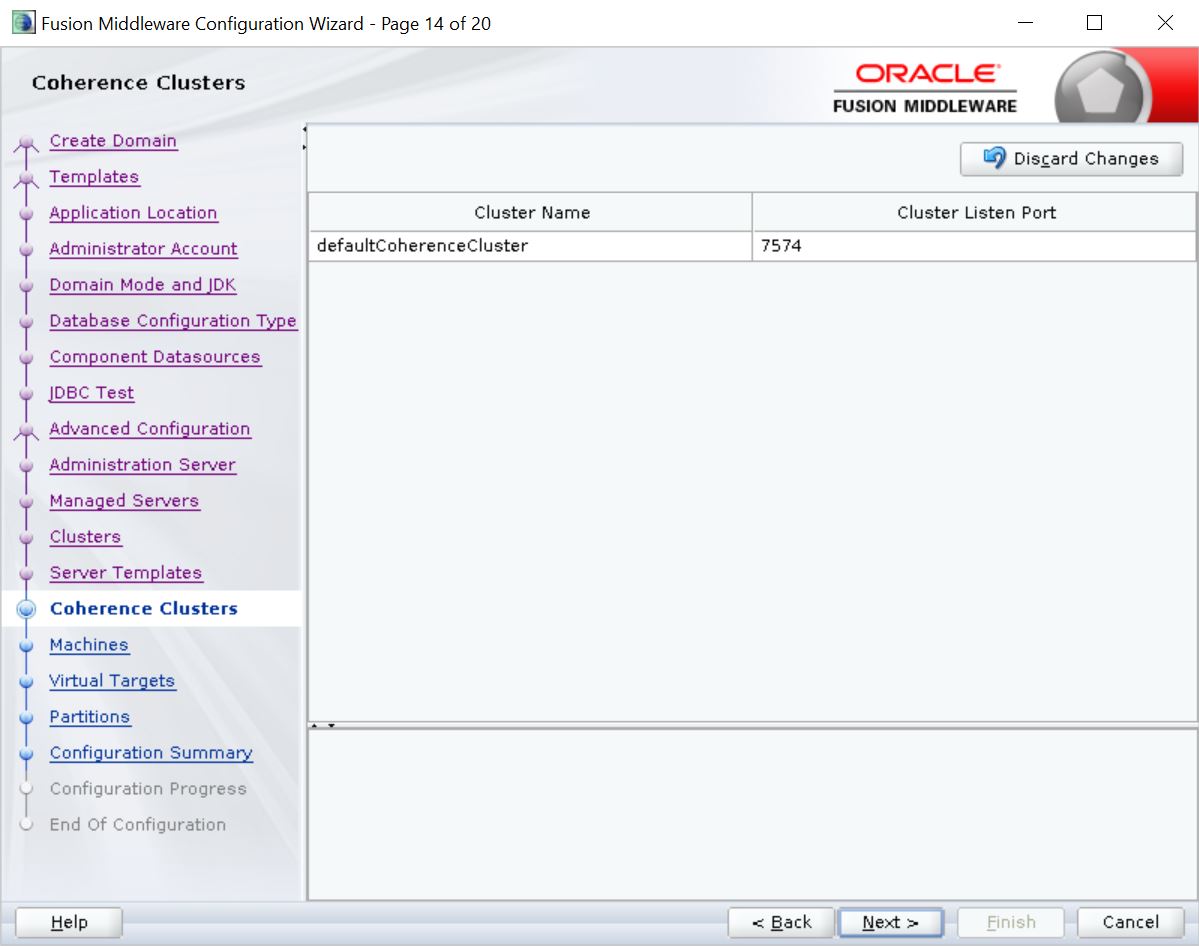The width and height of the screenshot is (1199, 946).
Task: Edit the defaultCoherenceCluster name cell
Action: click(x=531, y=245)
